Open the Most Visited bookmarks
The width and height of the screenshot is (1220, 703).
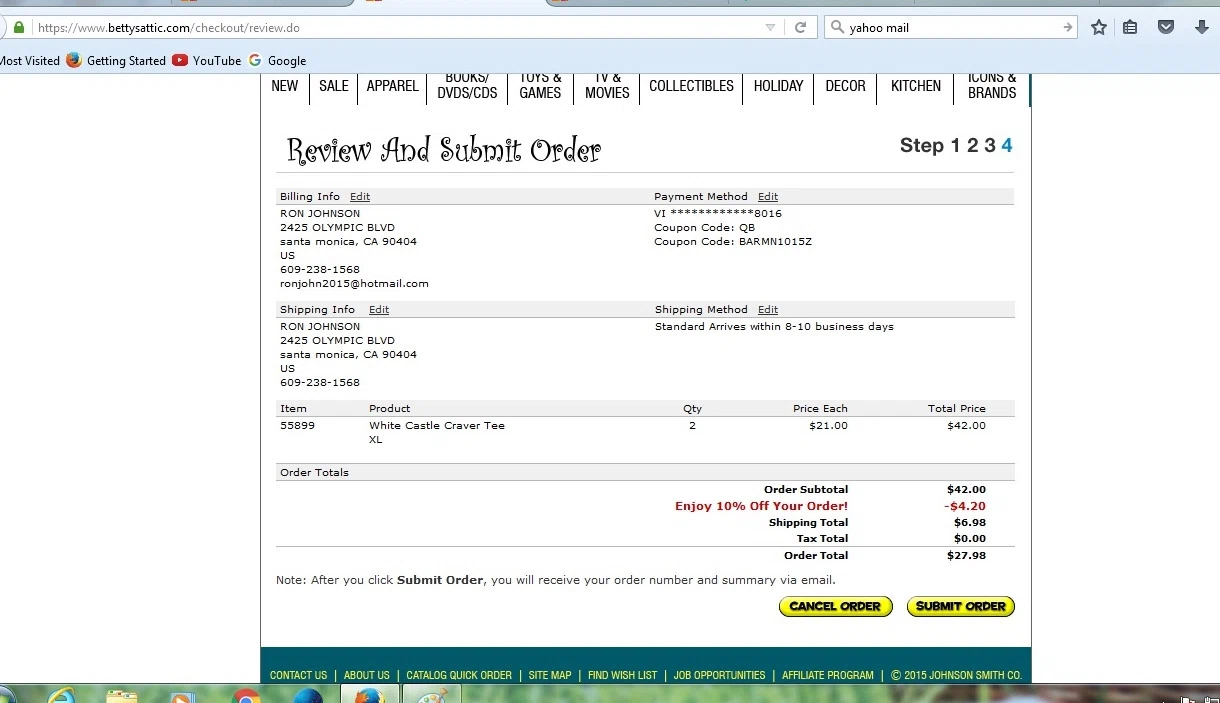pos(29,61)
